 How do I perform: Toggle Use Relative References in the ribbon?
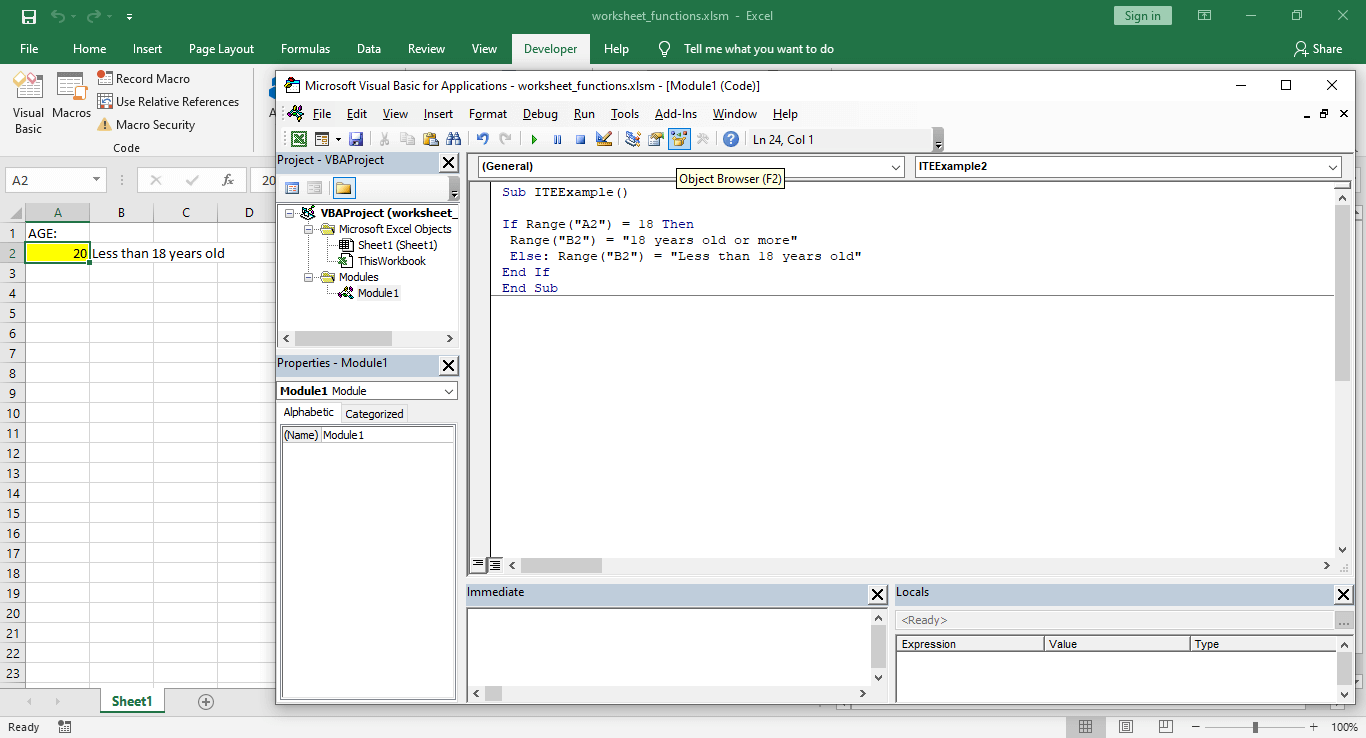(168, 102)
